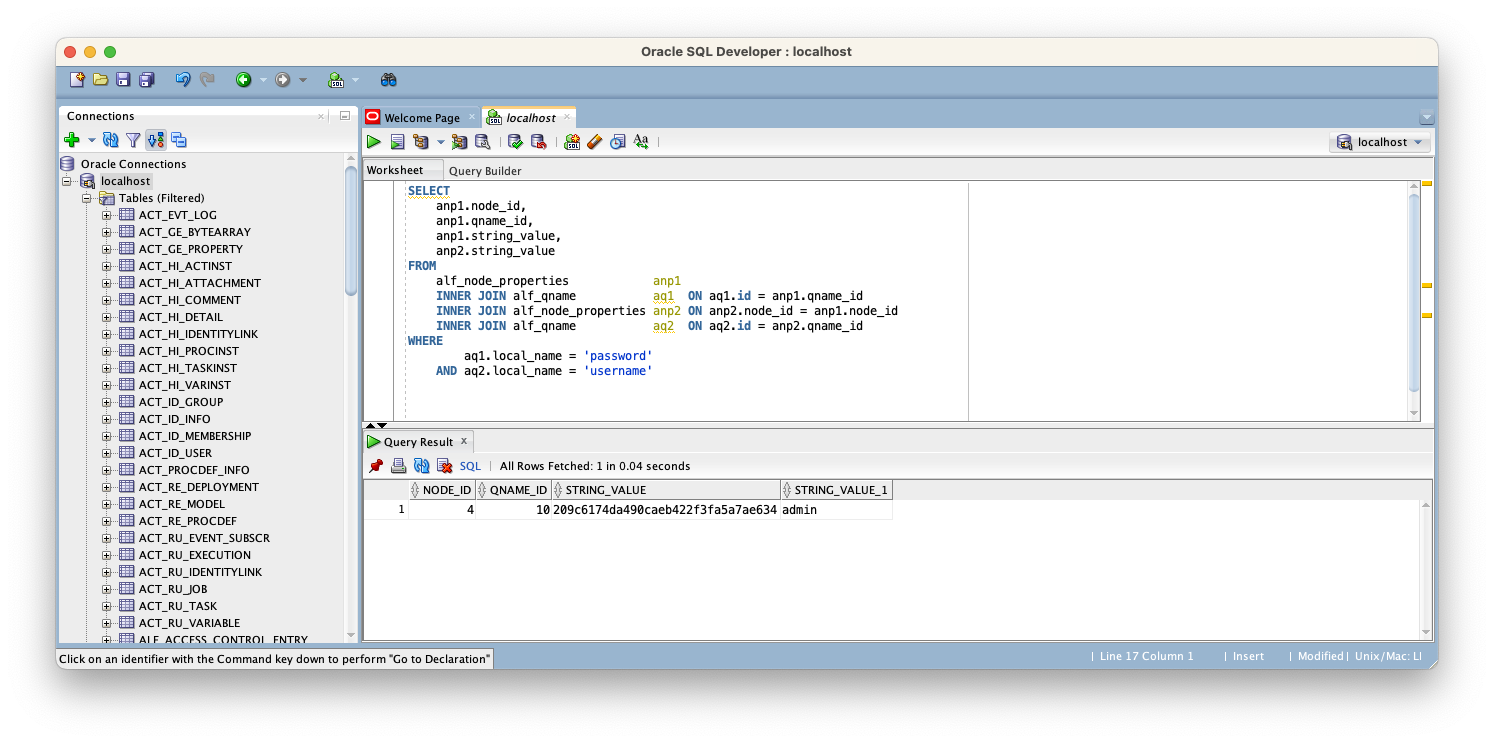Click the Autotrace icon
1494x743 pixels.
coord(459,142)
